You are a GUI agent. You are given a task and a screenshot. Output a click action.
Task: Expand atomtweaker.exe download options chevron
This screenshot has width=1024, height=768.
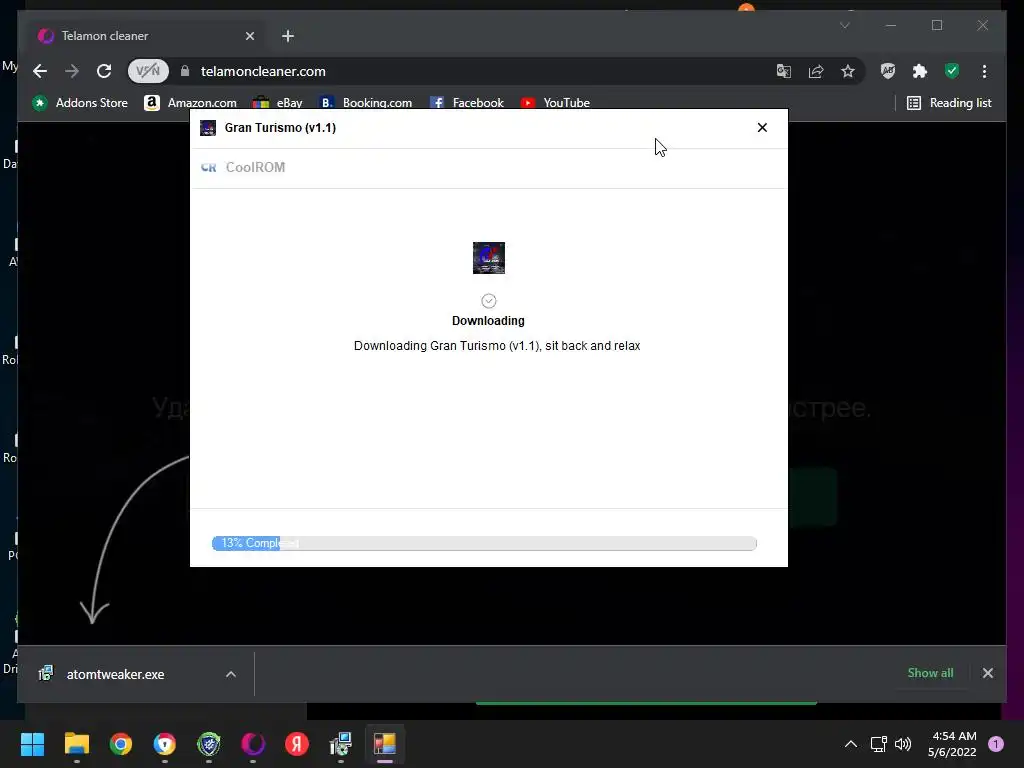(231, 674)
